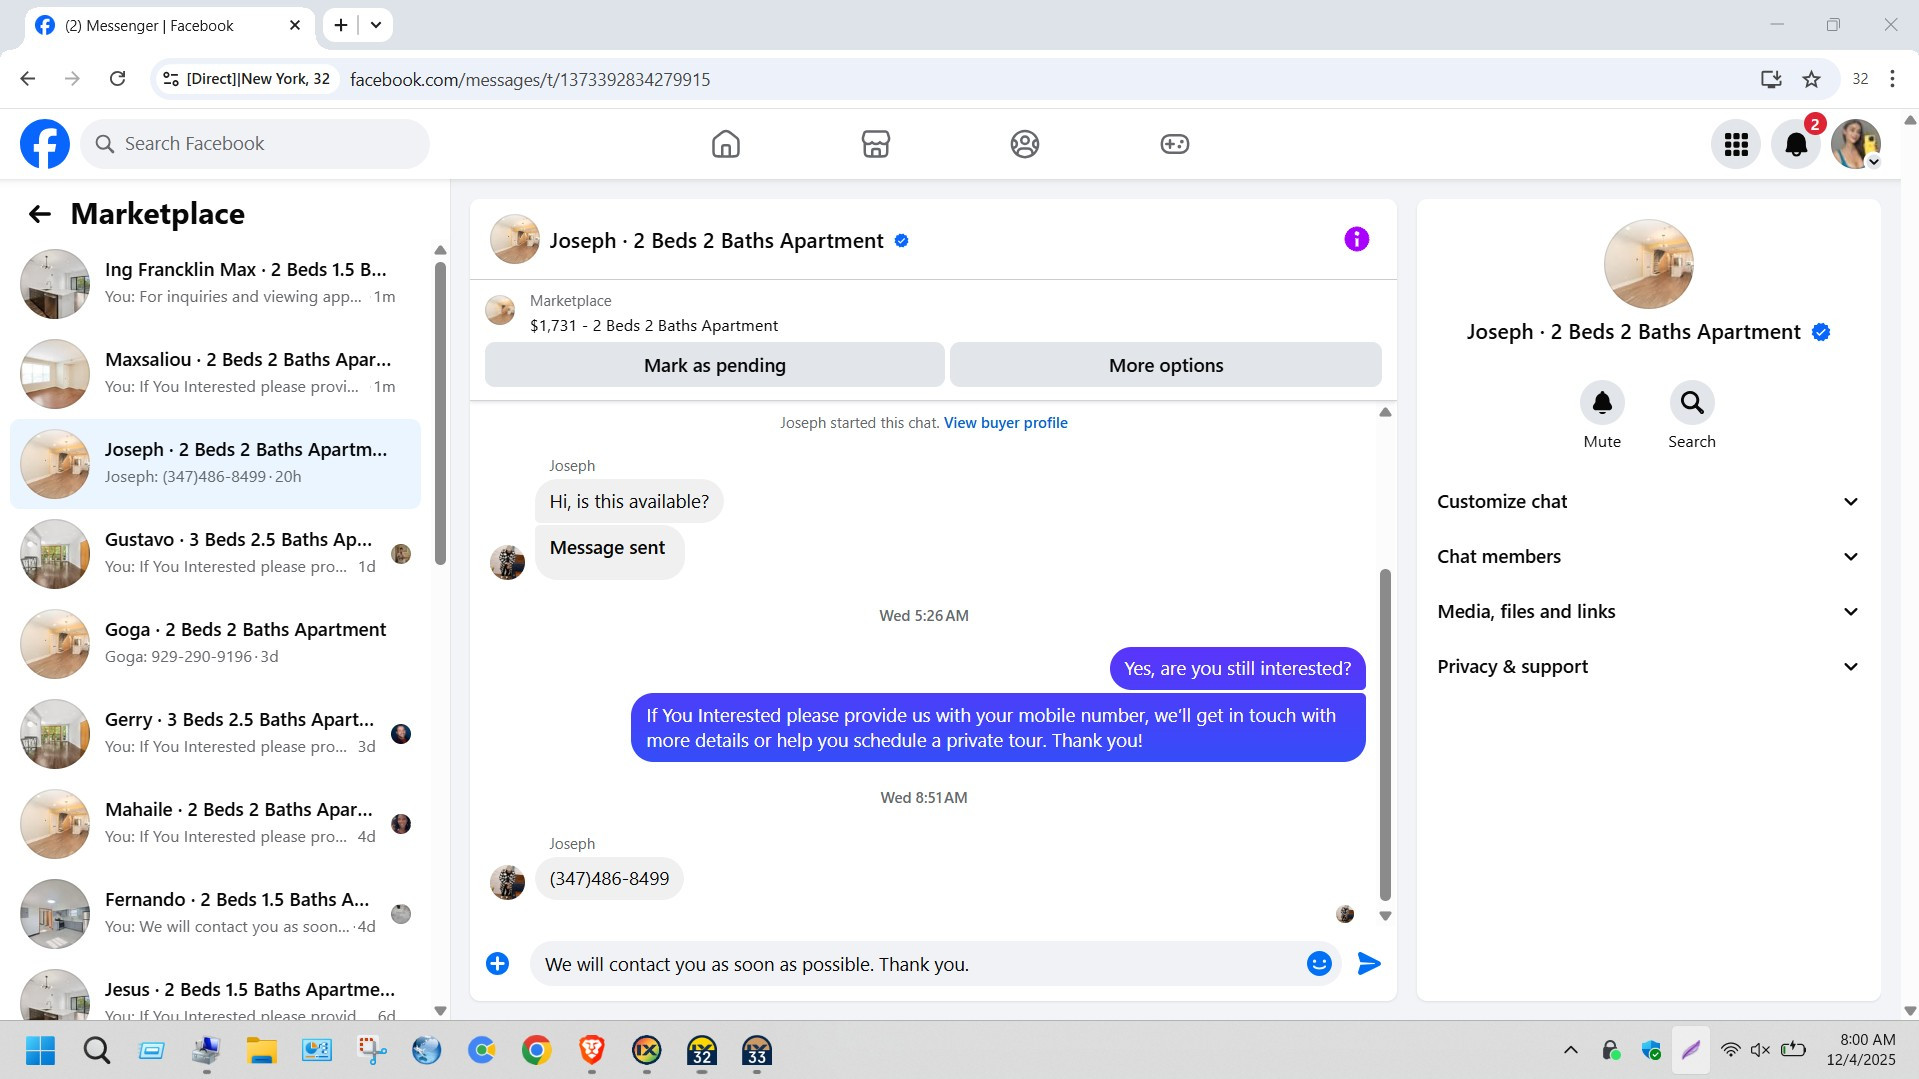Send the typed message
Viewport: 1919px width, 1079px height.
tap(1369, 963)
